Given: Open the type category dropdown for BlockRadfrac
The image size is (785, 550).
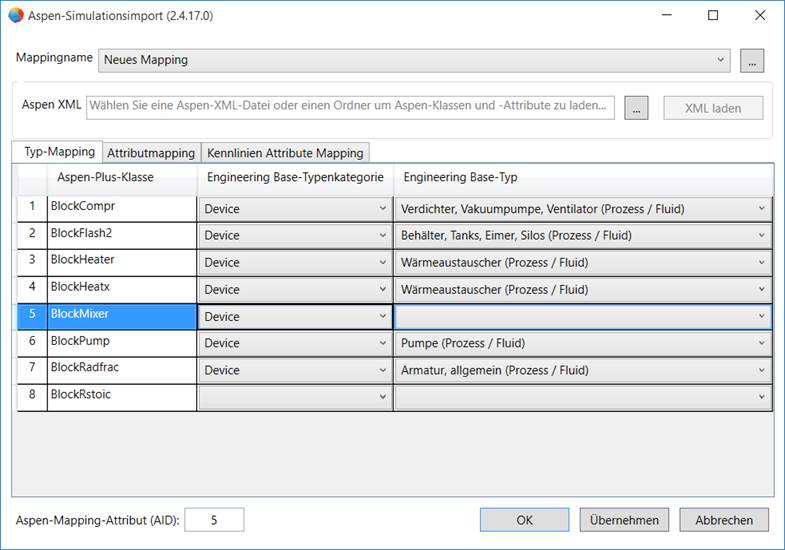Looking at the screenshot, I should pyautogui.click(x=295, y=370).
